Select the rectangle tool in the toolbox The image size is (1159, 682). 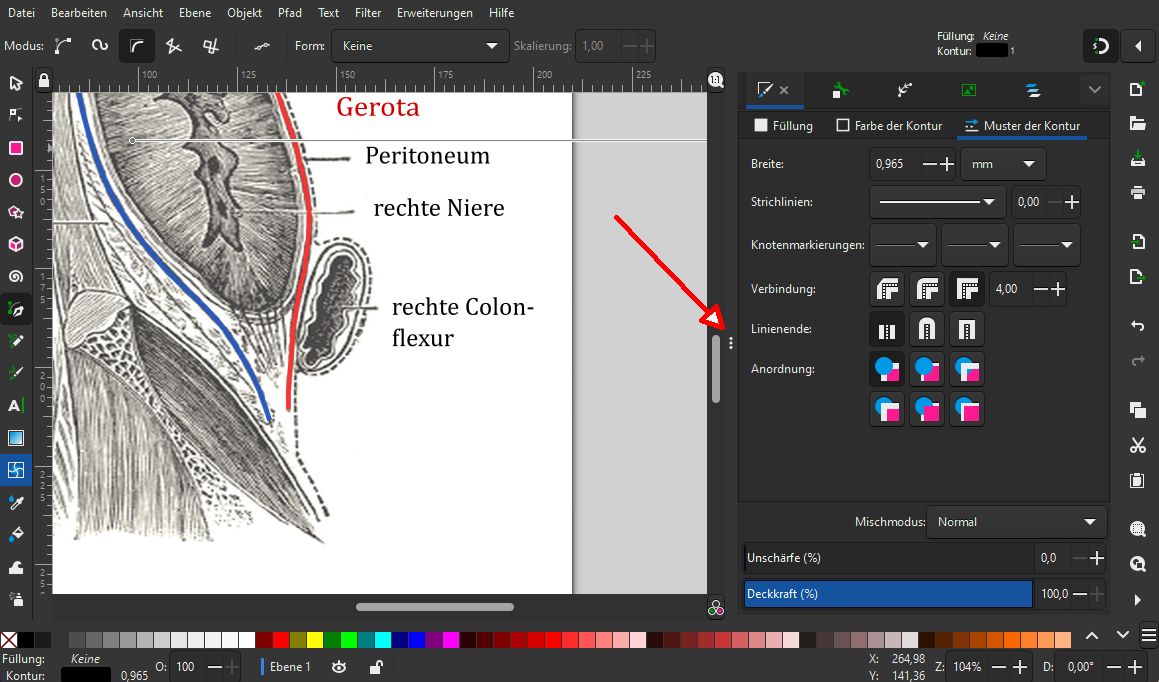click(16, 148)
